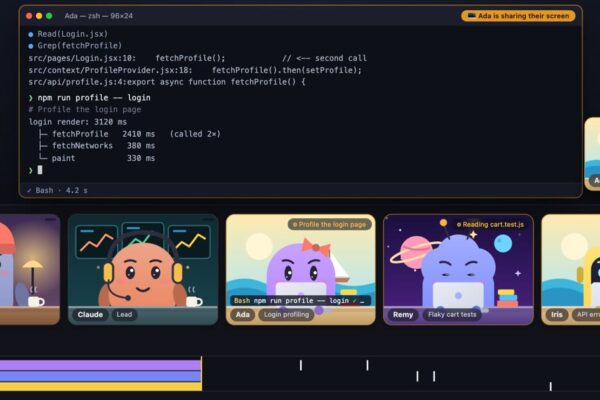The image size is (600, 400).
Task: Click the src/pages/Login.jsx:10 result line
Action: click(197, 58)
